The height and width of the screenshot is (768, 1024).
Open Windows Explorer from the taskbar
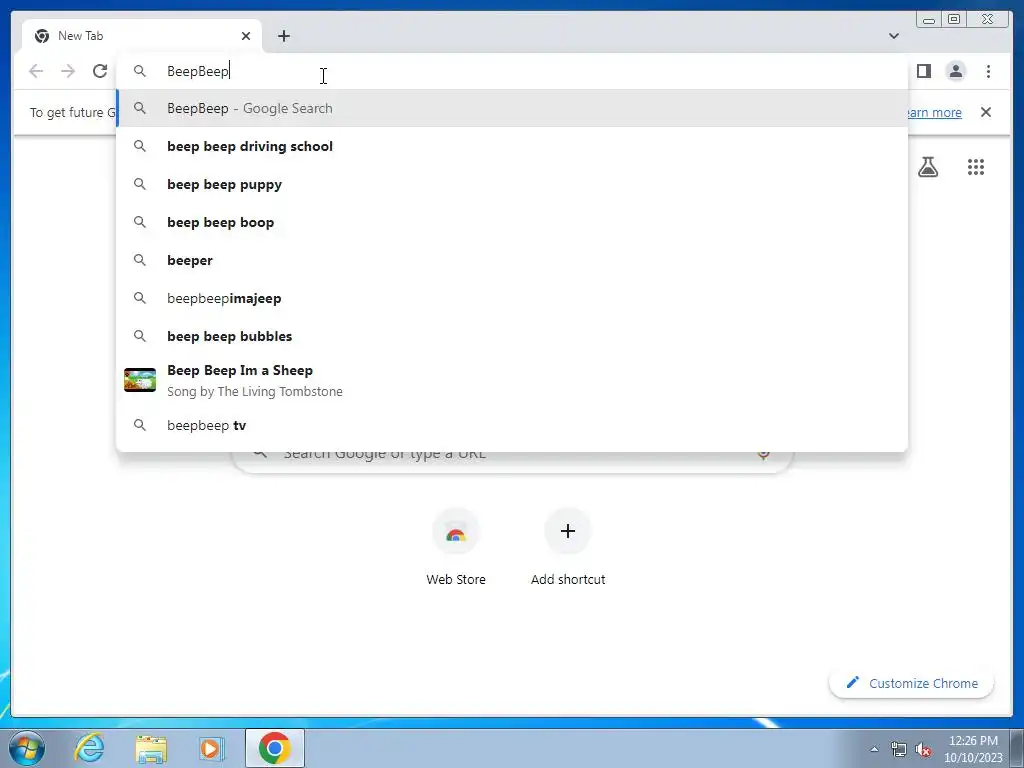(151, 748)
